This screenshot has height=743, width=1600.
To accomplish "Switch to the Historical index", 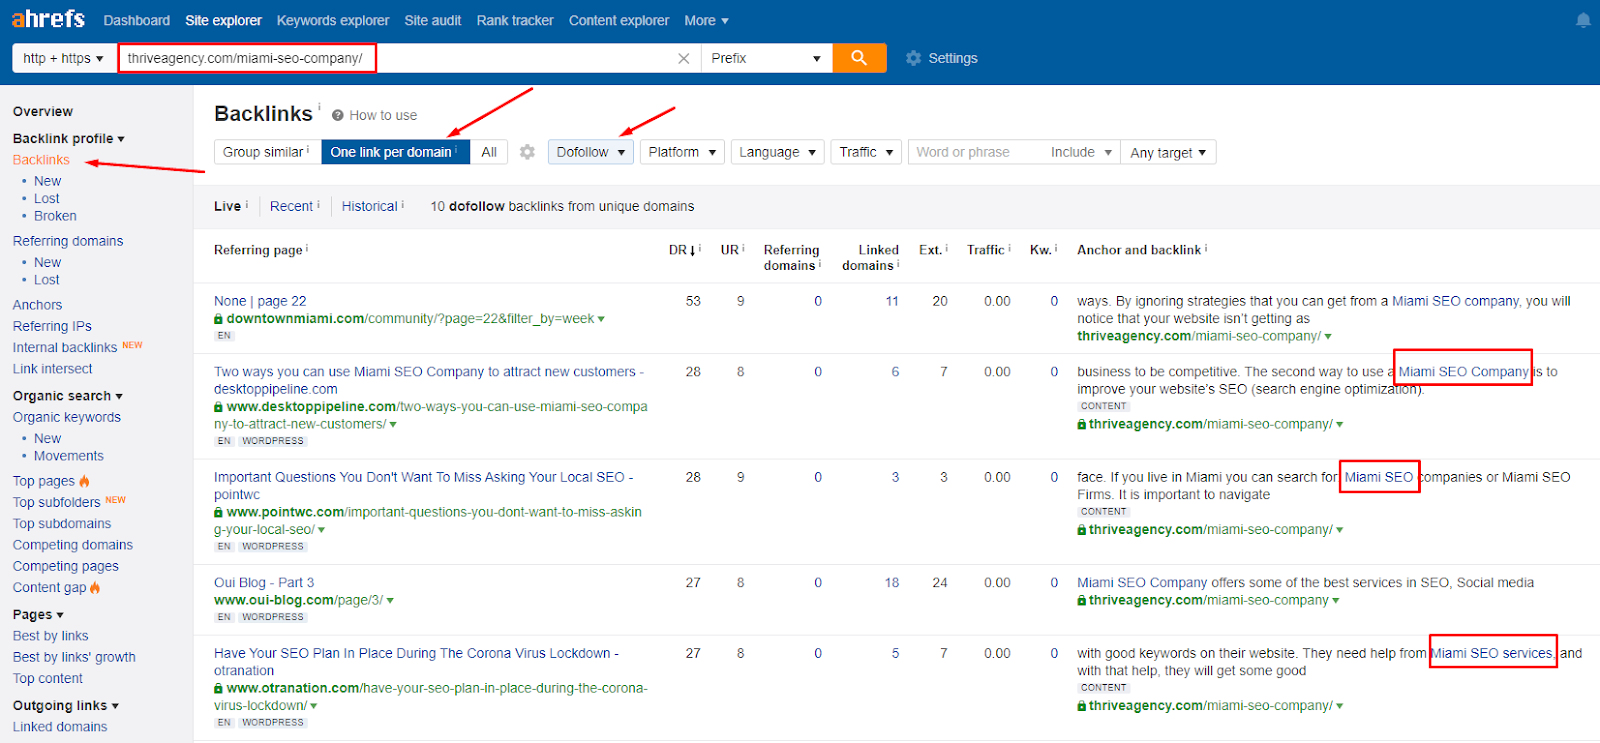I will pos(370,206).
